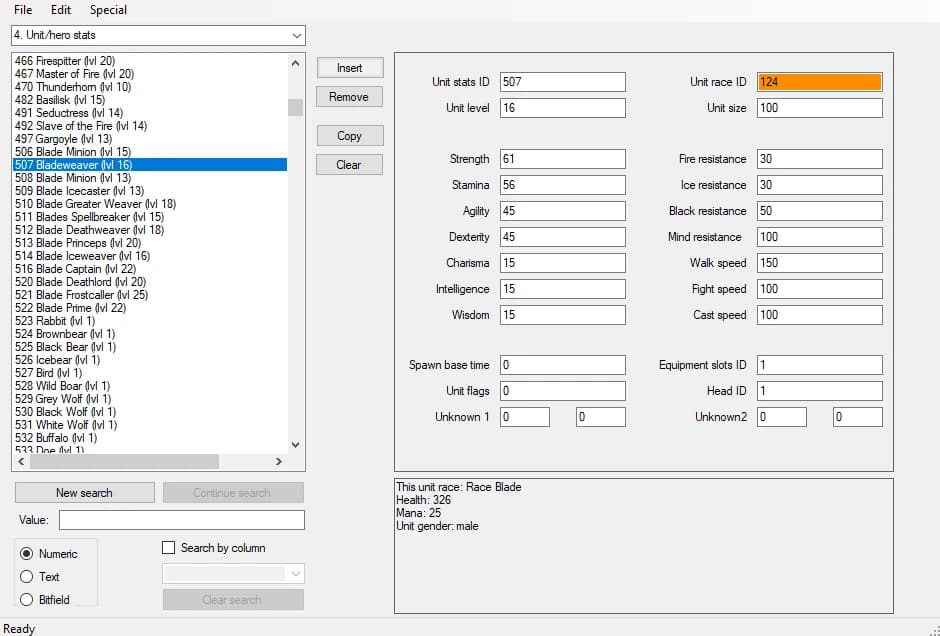The height and width of the screenshot is (636, 940).
Task: Click the Clear search button
Action: 233,599
